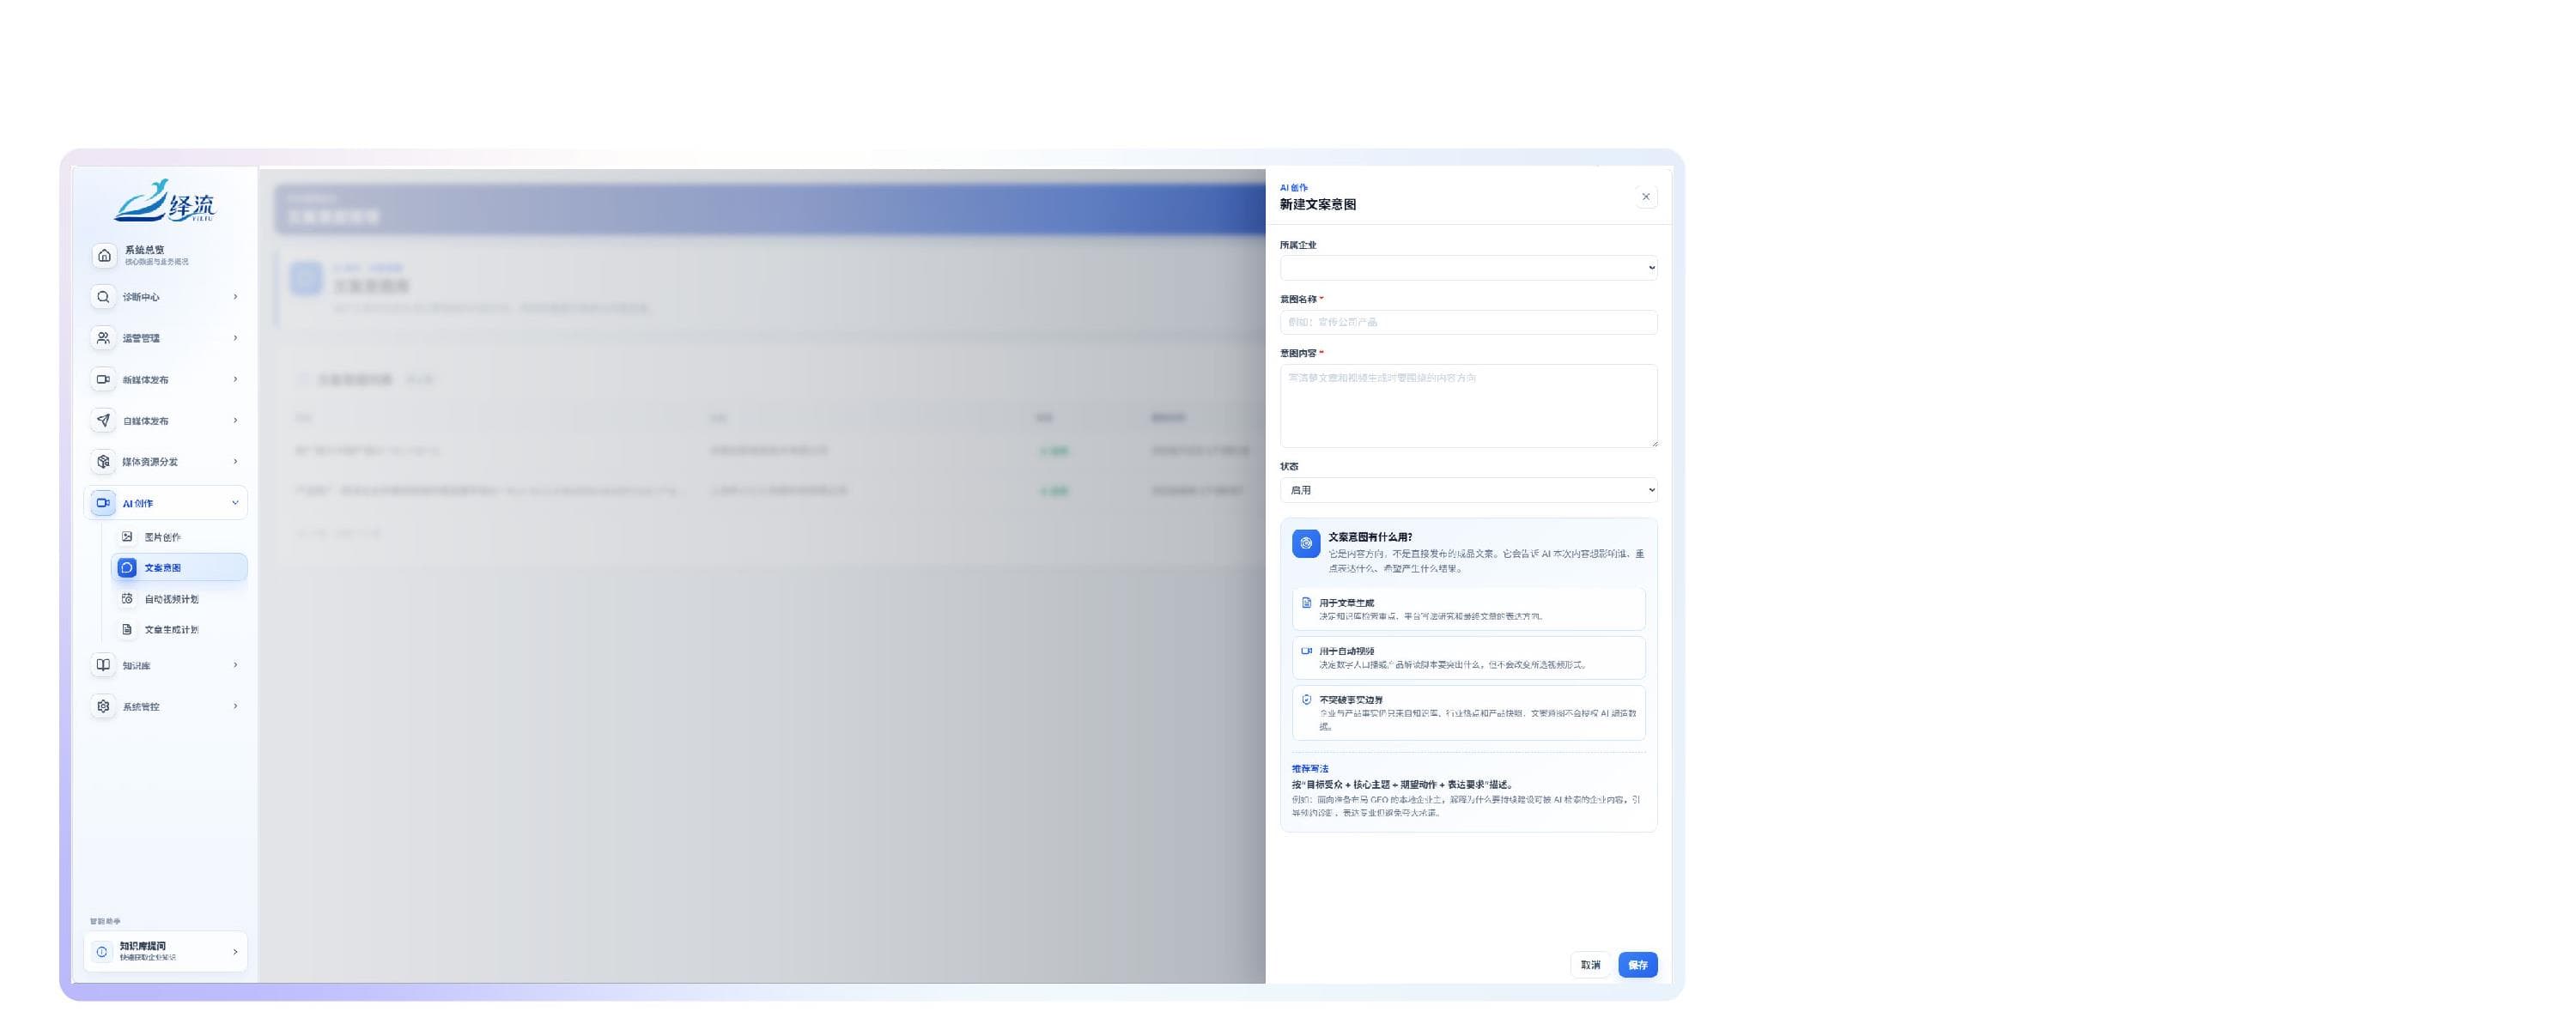Screen dimensions: 2576x1030
Task: Focus the 意图内容 text area
Action: point(1468,406)
